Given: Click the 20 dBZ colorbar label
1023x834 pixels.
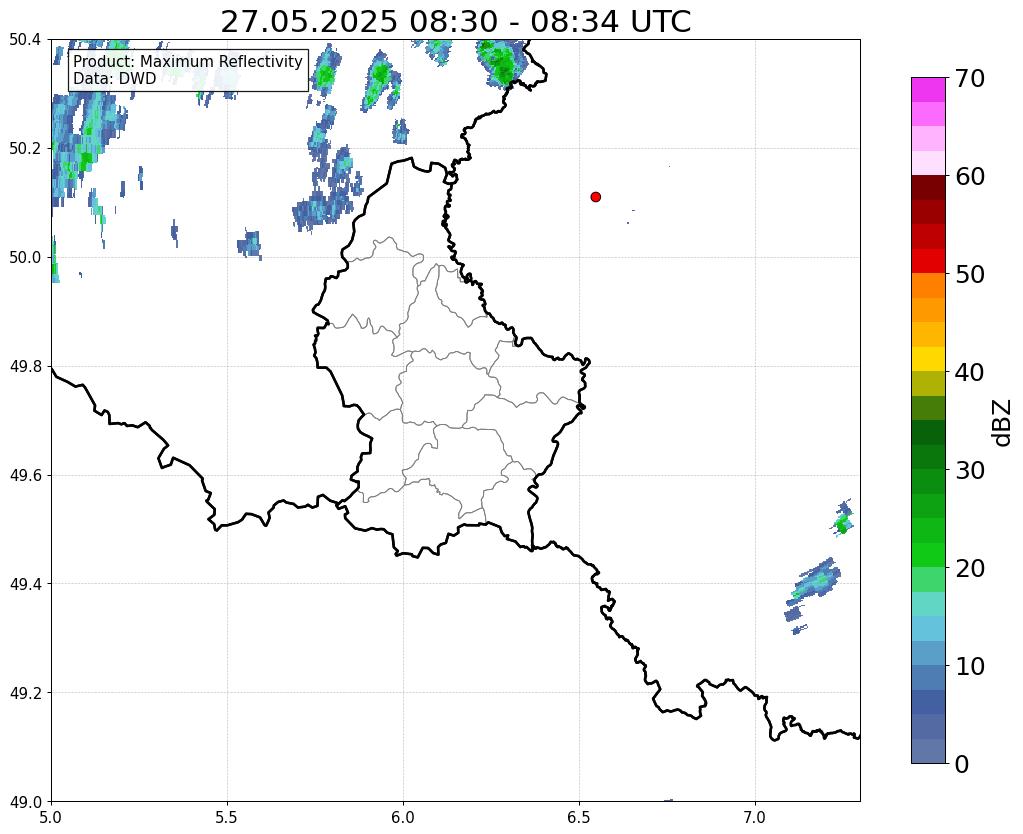Looking at the screenshot, I should [970, 568].
